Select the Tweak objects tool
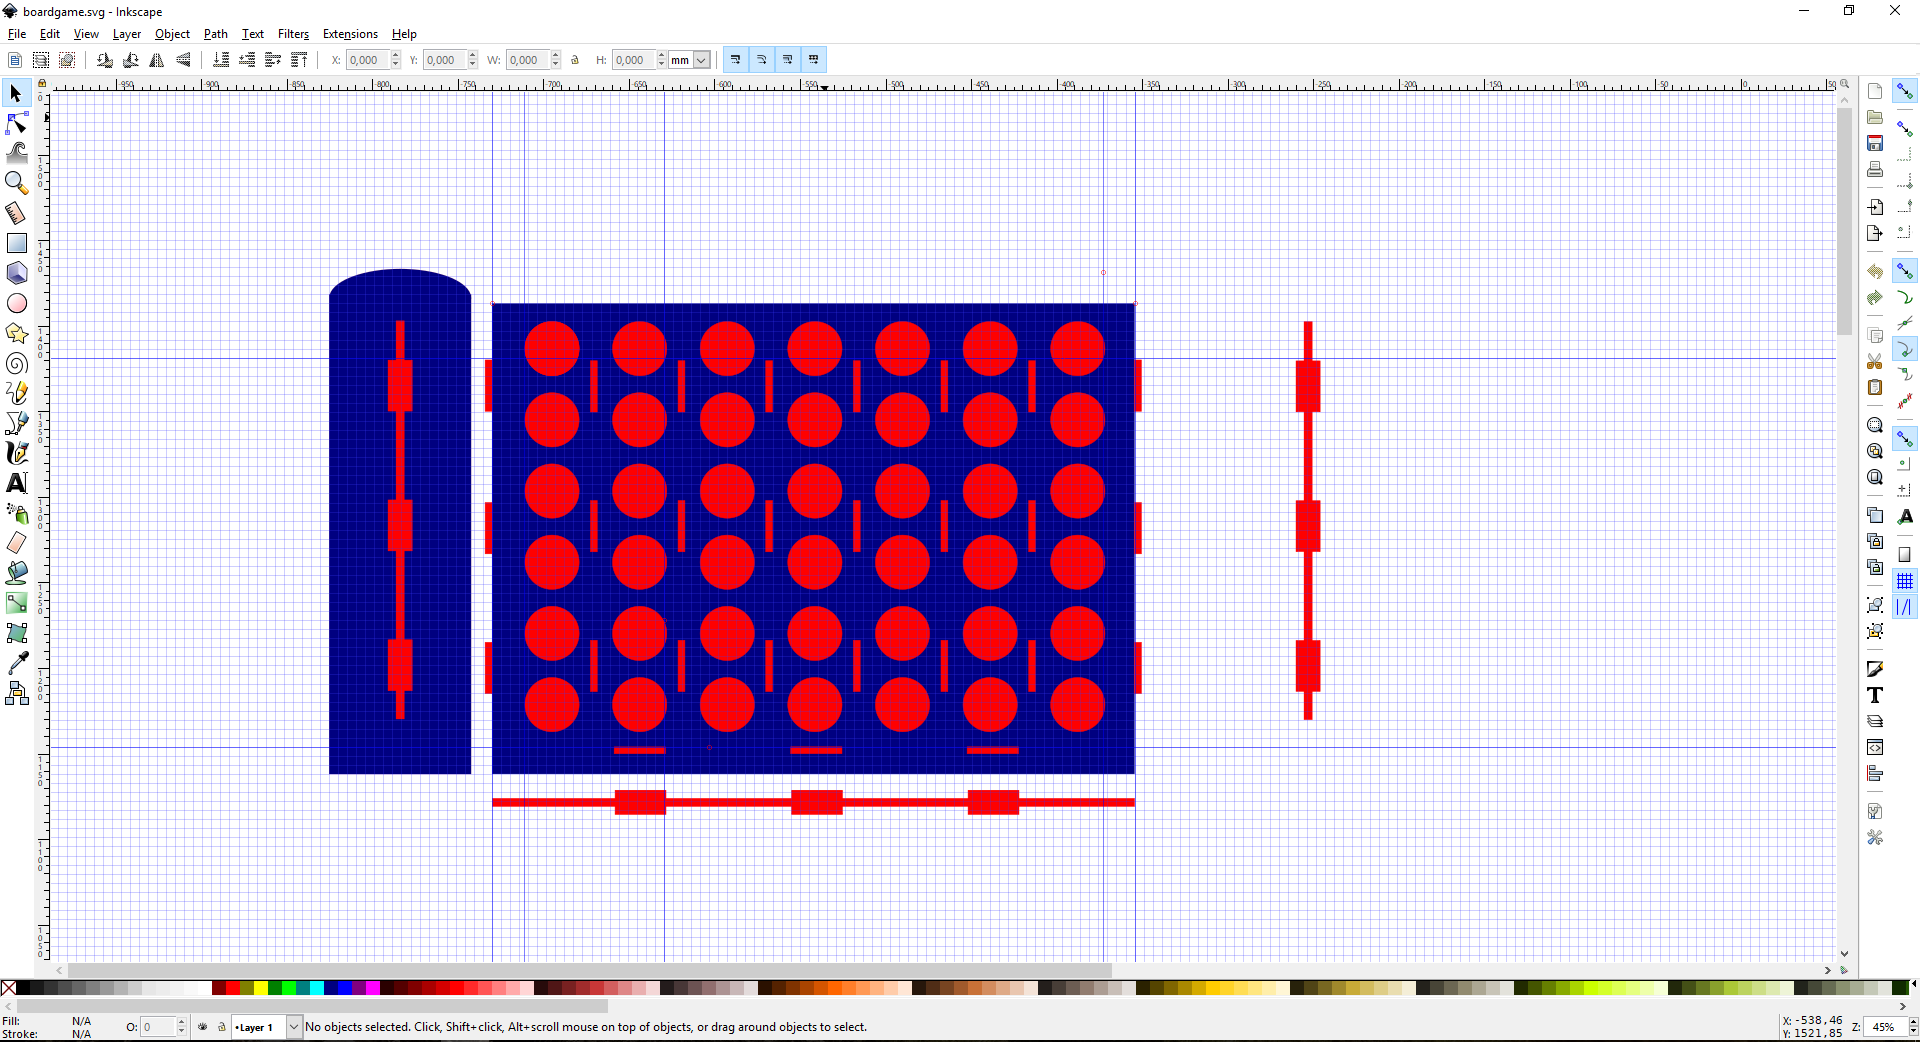 coord(16,152)
